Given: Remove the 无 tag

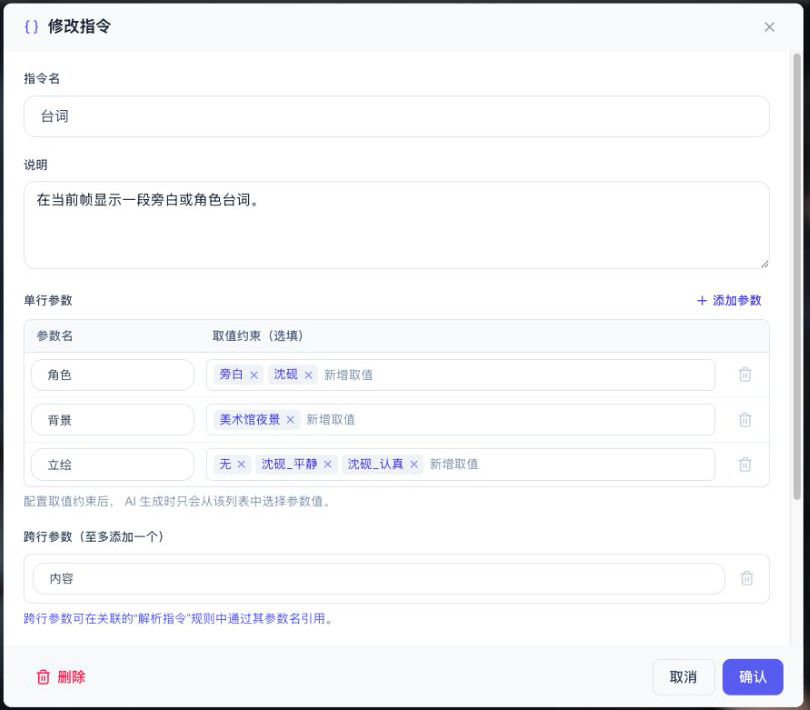Looking at the screenshot, I should coord(241,464).
